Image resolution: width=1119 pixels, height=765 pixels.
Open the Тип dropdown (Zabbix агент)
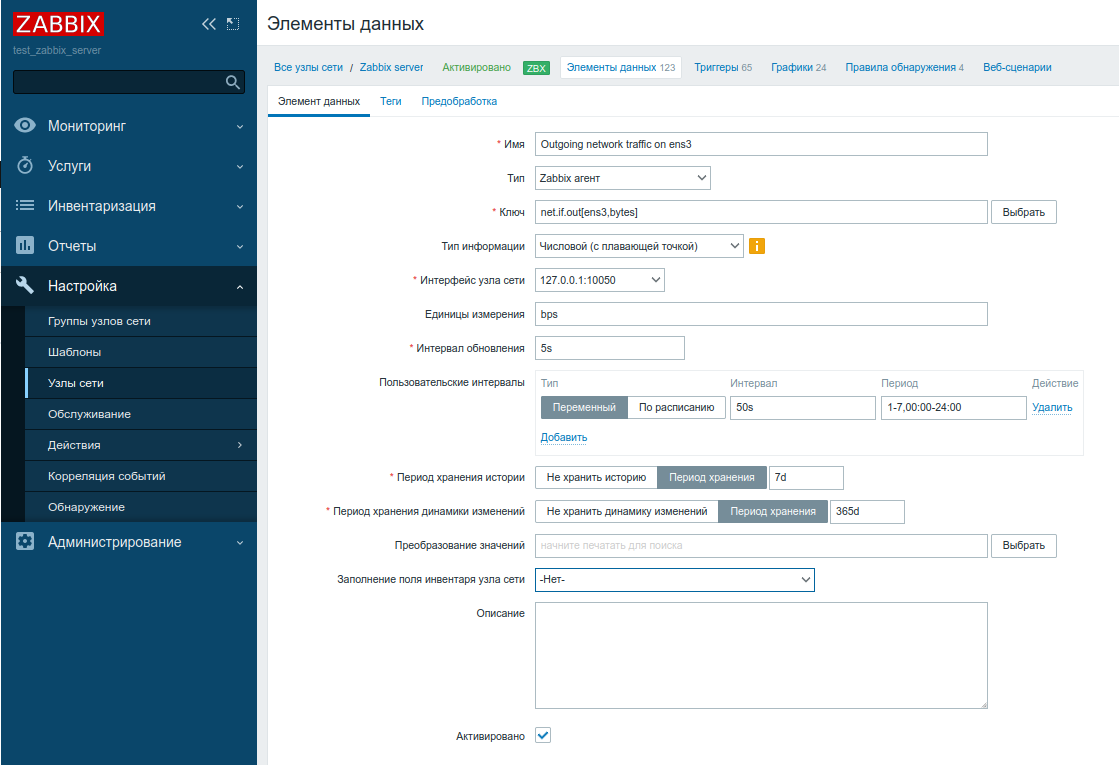pos(622,178)
